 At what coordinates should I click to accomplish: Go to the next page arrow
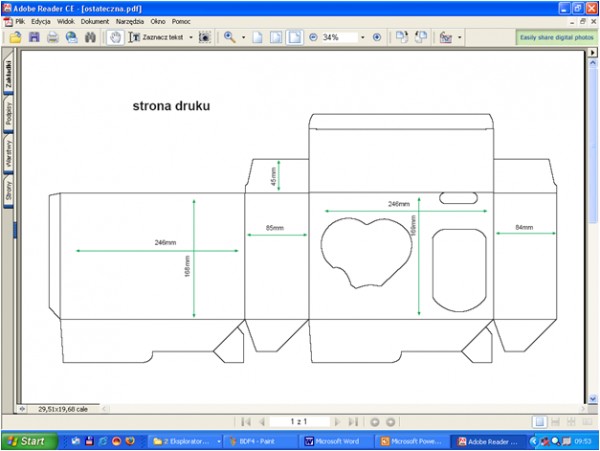338,422
